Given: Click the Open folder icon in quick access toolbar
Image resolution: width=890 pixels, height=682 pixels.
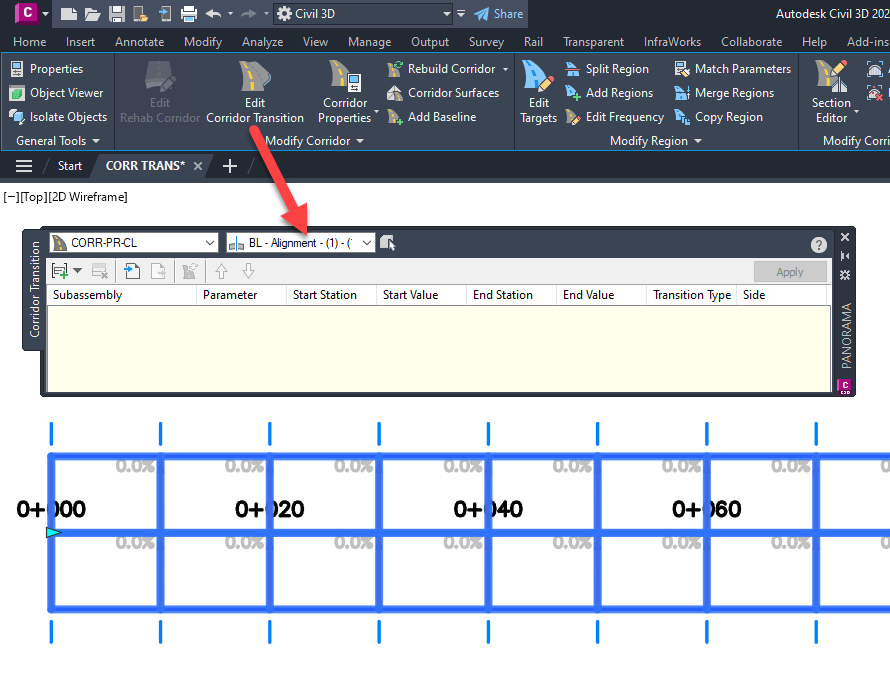Looking at the screenshot, I should click(93, 14).
